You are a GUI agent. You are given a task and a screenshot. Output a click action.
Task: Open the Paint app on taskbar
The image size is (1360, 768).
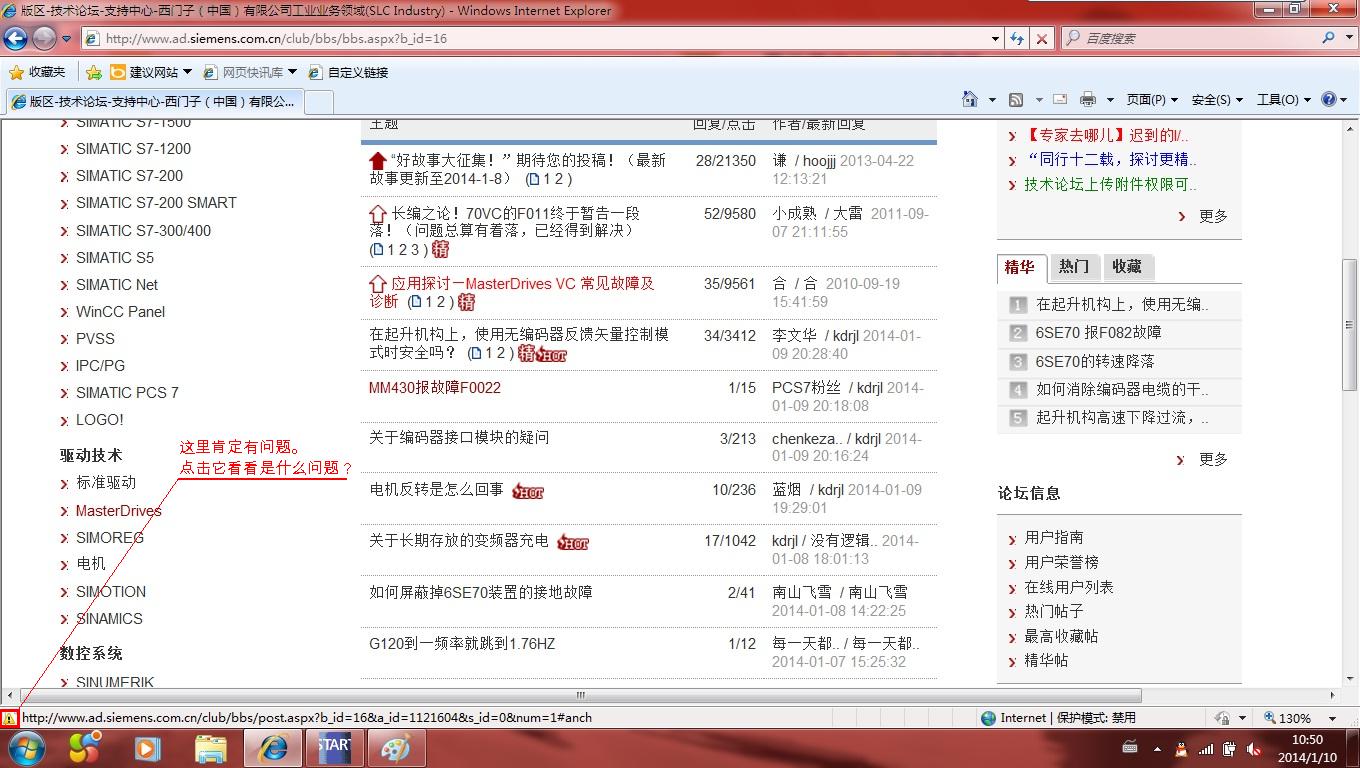click(396, 748)
